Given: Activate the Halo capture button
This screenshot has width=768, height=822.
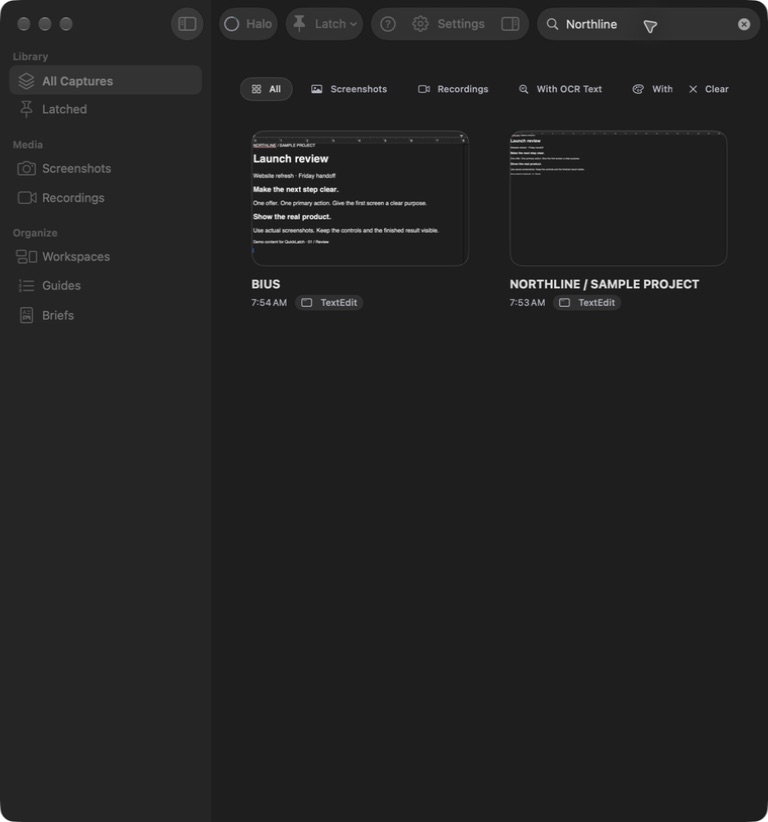Looking at the screenshot, I should tap(248, 24).
